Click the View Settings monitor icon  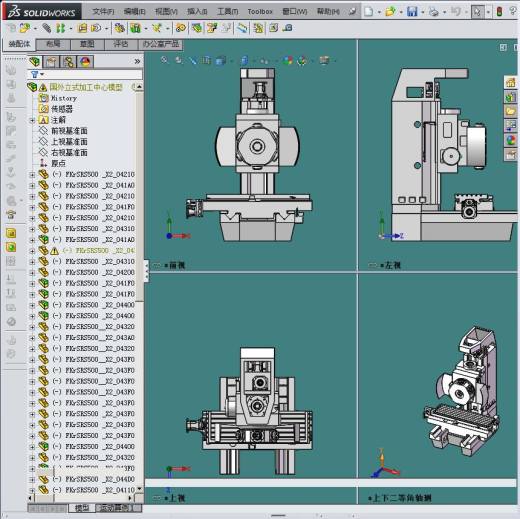[x=324, y=61]
